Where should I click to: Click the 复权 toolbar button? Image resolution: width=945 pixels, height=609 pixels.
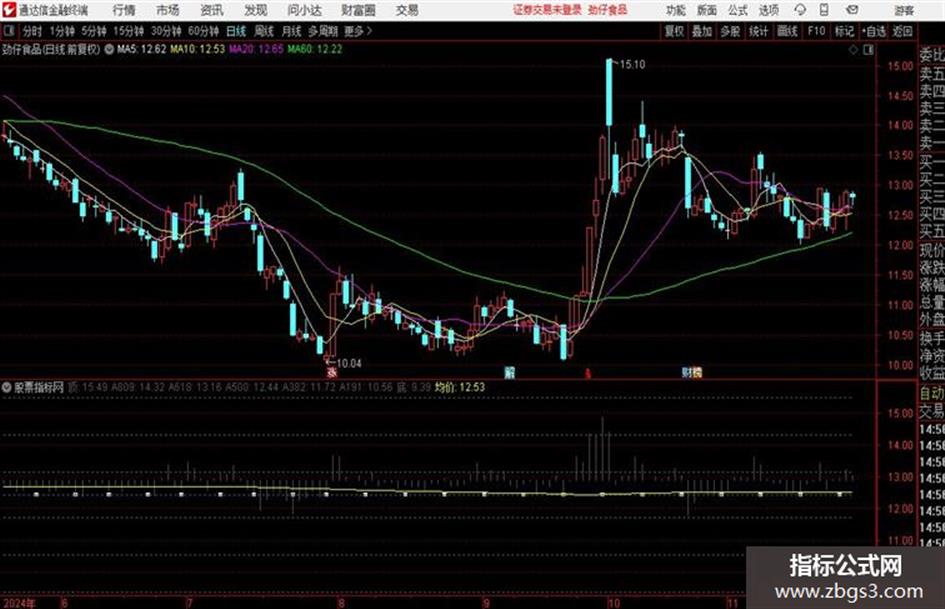tap(674, 31)
